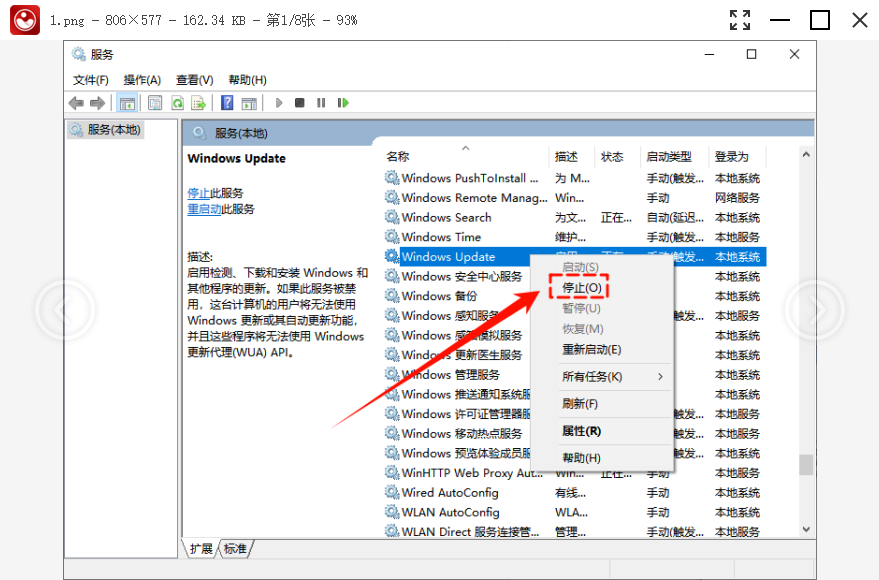Click the Windows Search gear icon
The width and height of the screenshot is (879, 580).
[x=392, y=217]
